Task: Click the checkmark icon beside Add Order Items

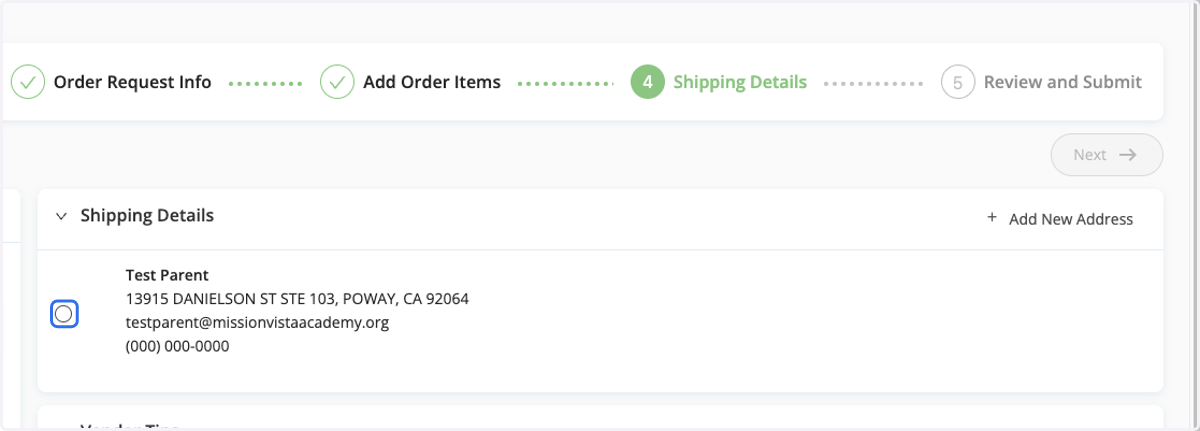Action: point(337,82)
